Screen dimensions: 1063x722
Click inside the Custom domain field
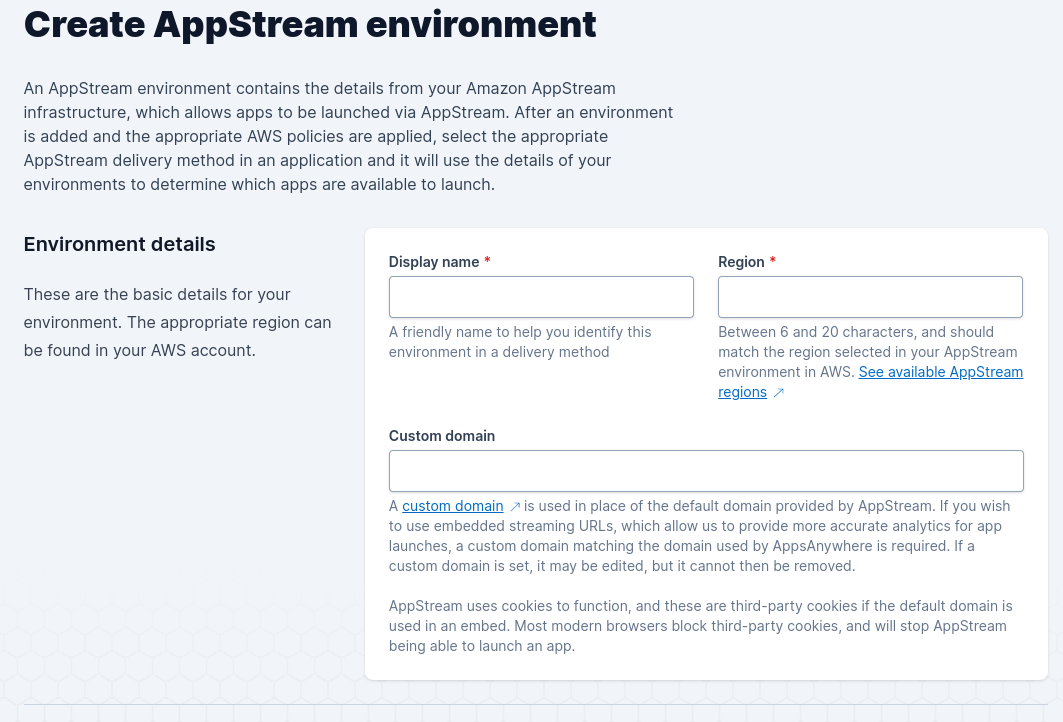point(706,471)
